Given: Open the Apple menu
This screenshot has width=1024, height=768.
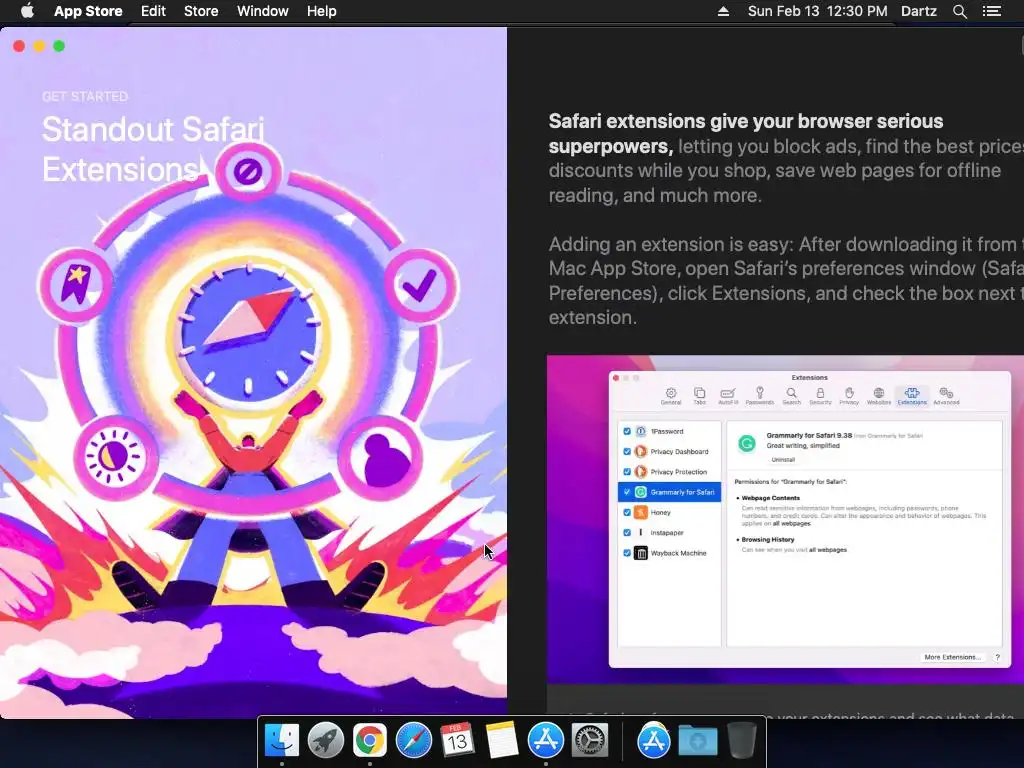Looking at the screenshot, I should tap(27, 11).
